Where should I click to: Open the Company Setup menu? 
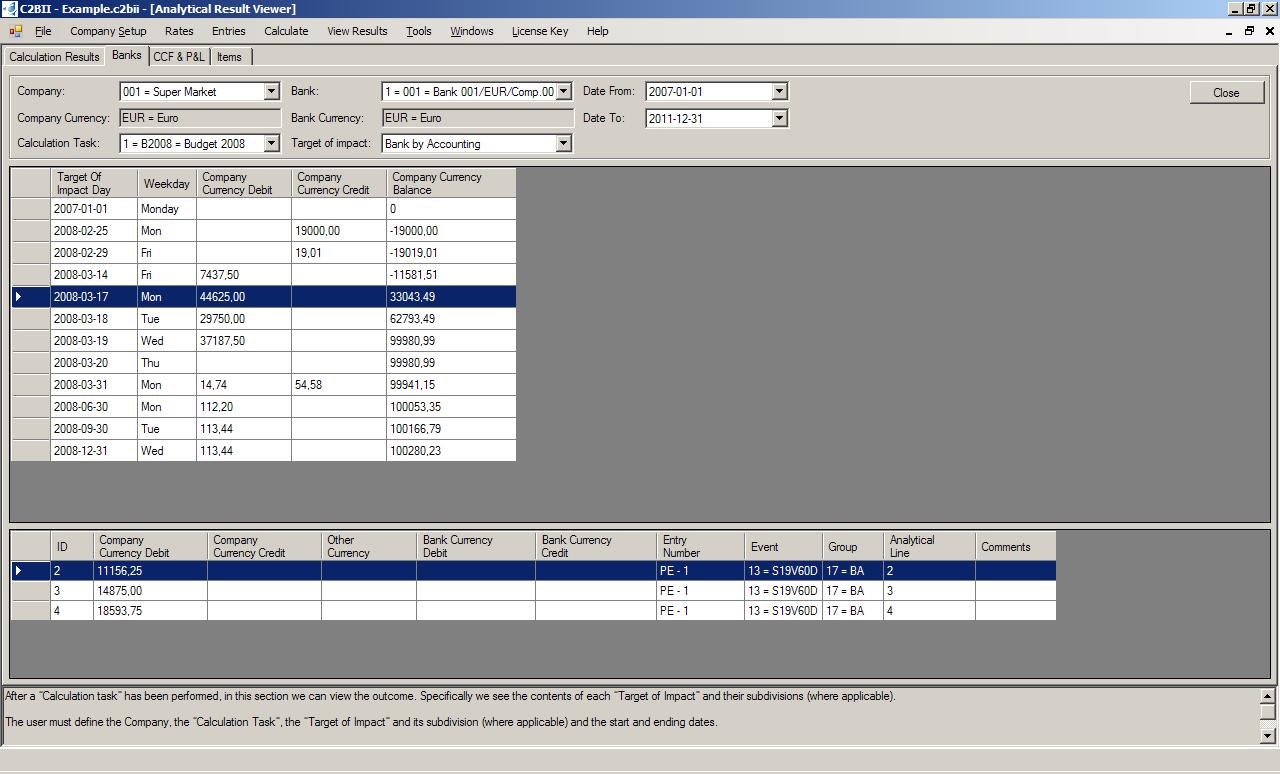point(108,31)
